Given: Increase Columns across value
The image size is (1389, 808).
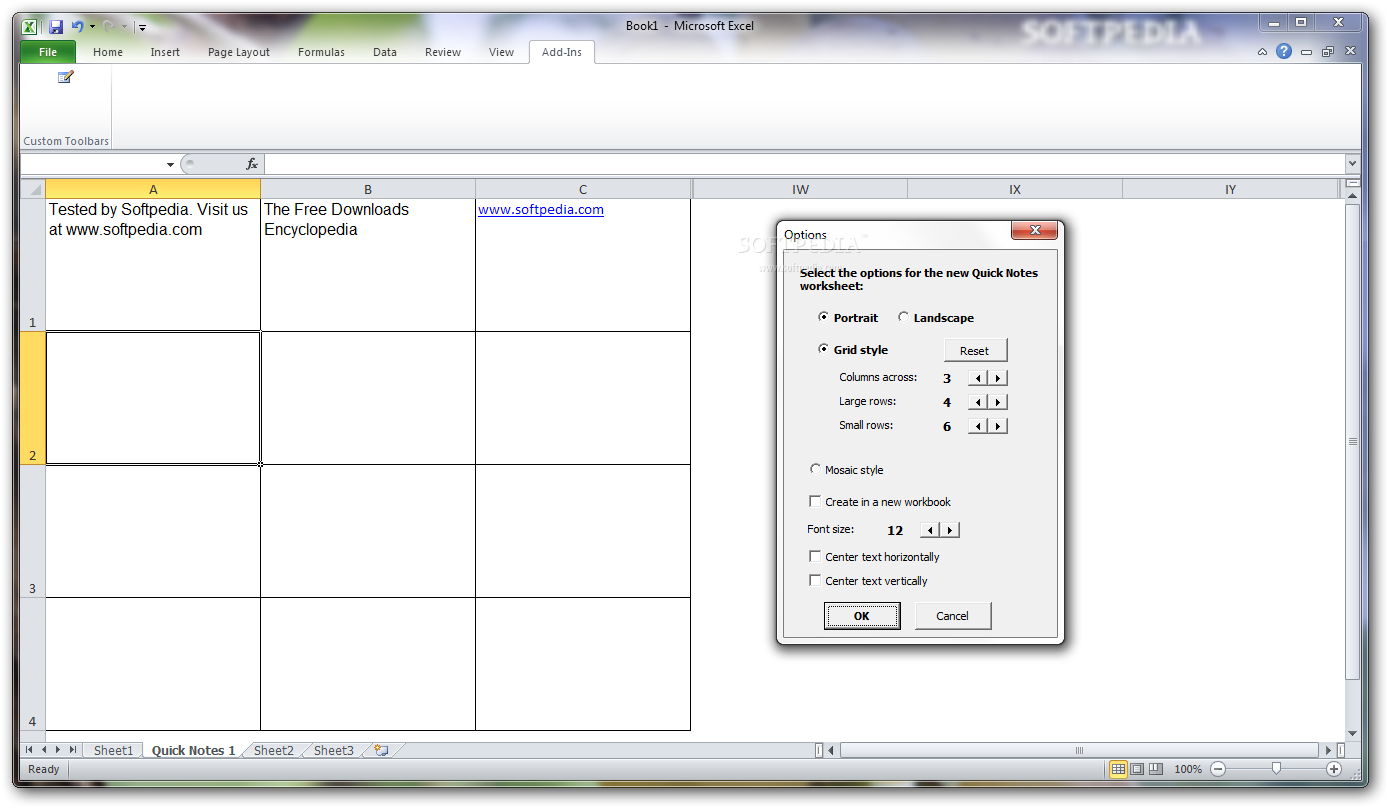Looking at the screenshot, I should (998, 378).
